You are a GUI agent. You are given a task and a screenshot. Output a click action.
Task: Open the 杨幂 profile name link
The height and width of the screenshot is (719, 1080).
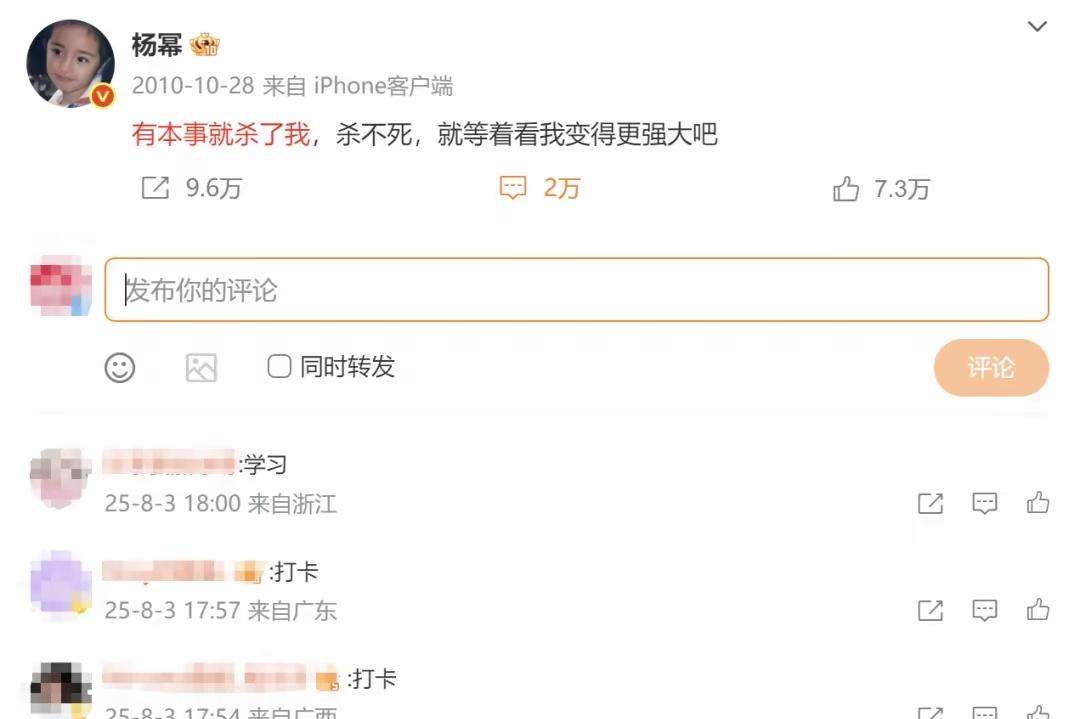[157, 45]
